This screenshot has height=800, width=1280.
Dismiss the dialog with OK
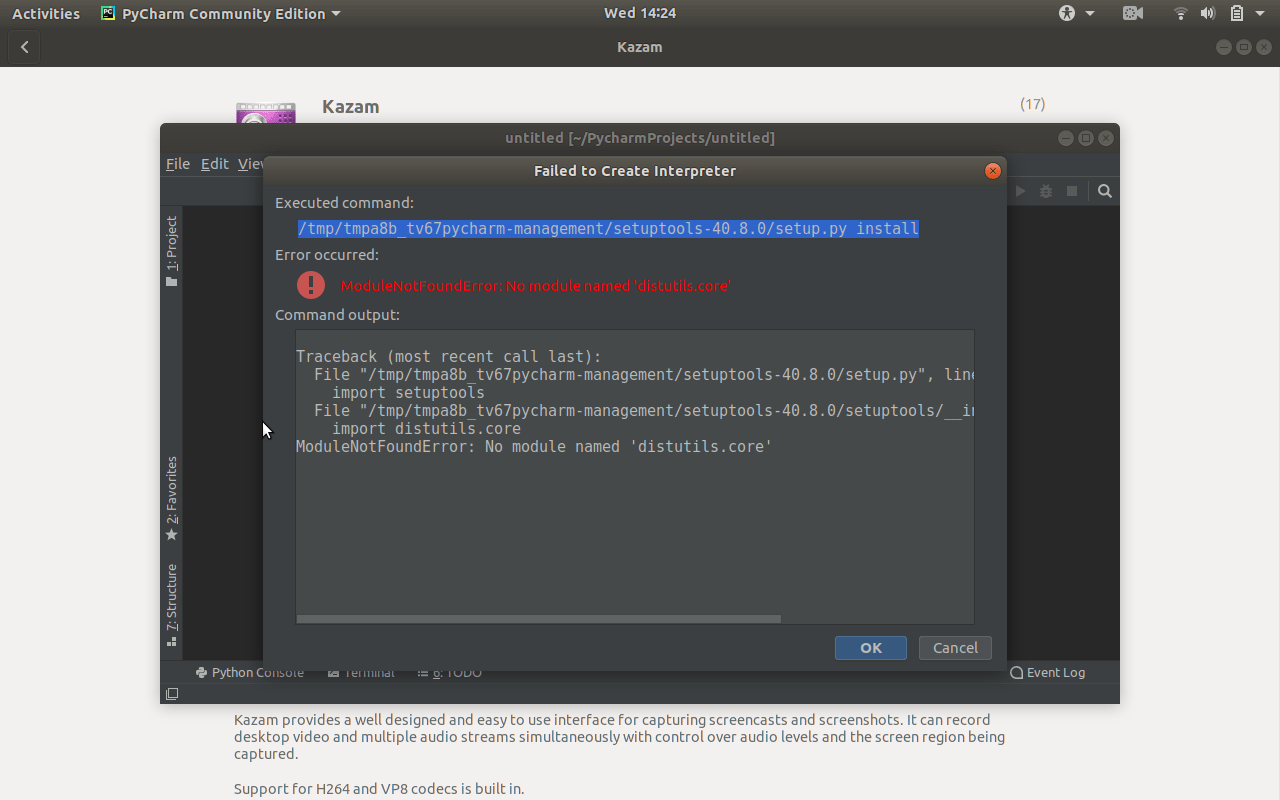point(870,647)
